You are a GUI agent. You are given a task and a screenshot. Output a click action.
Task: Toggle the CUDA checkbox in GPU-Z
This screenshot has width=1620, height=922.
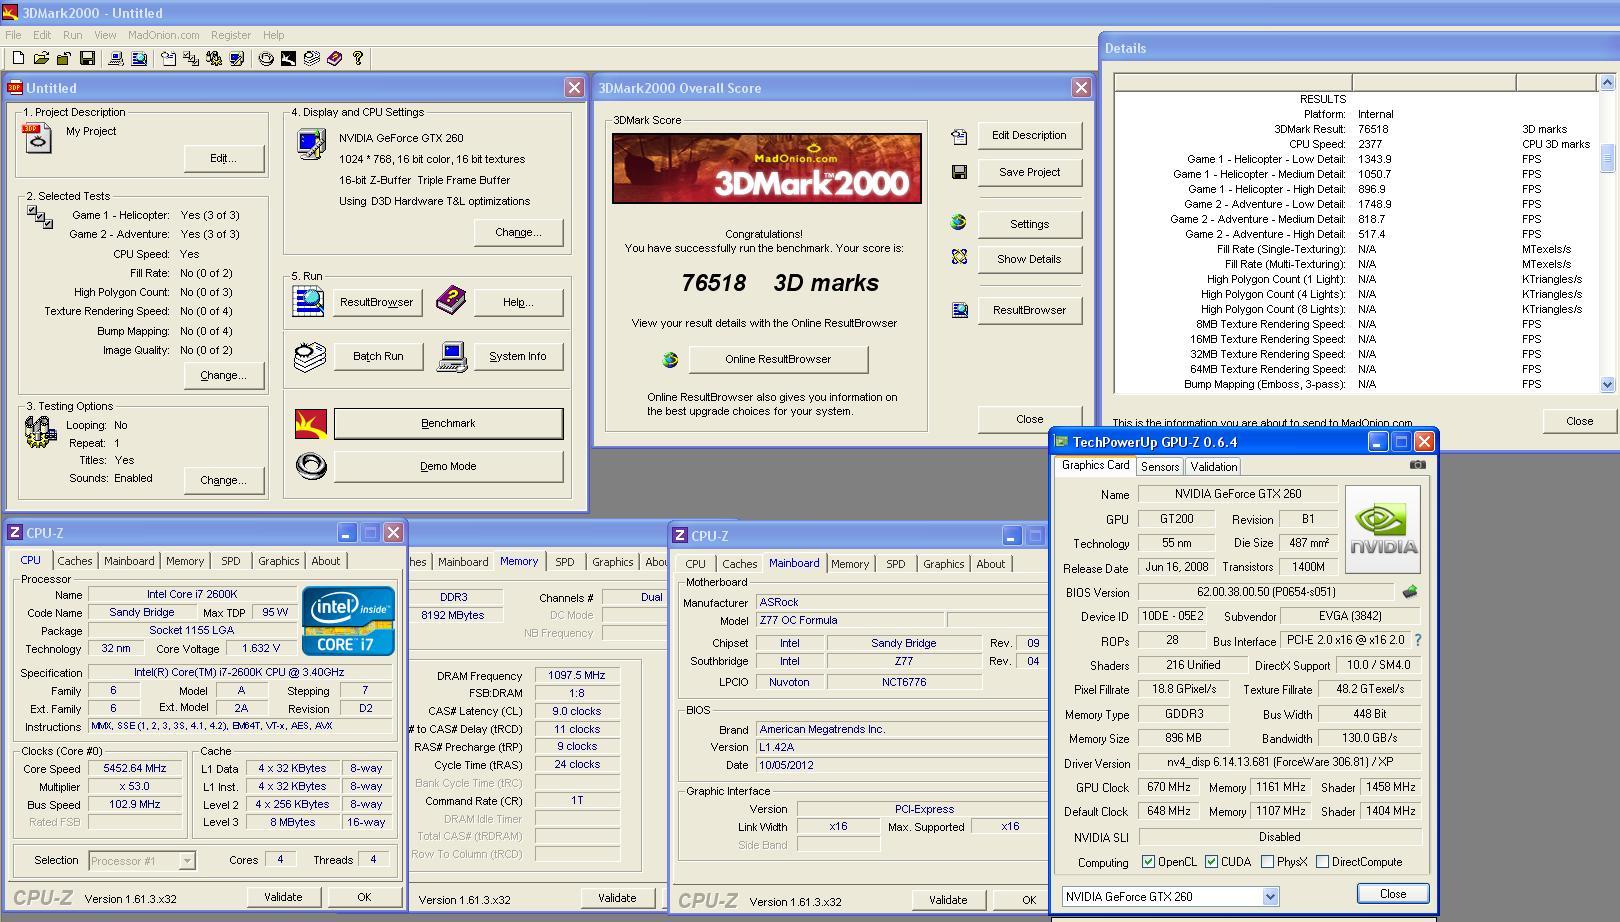(1211, 862)
